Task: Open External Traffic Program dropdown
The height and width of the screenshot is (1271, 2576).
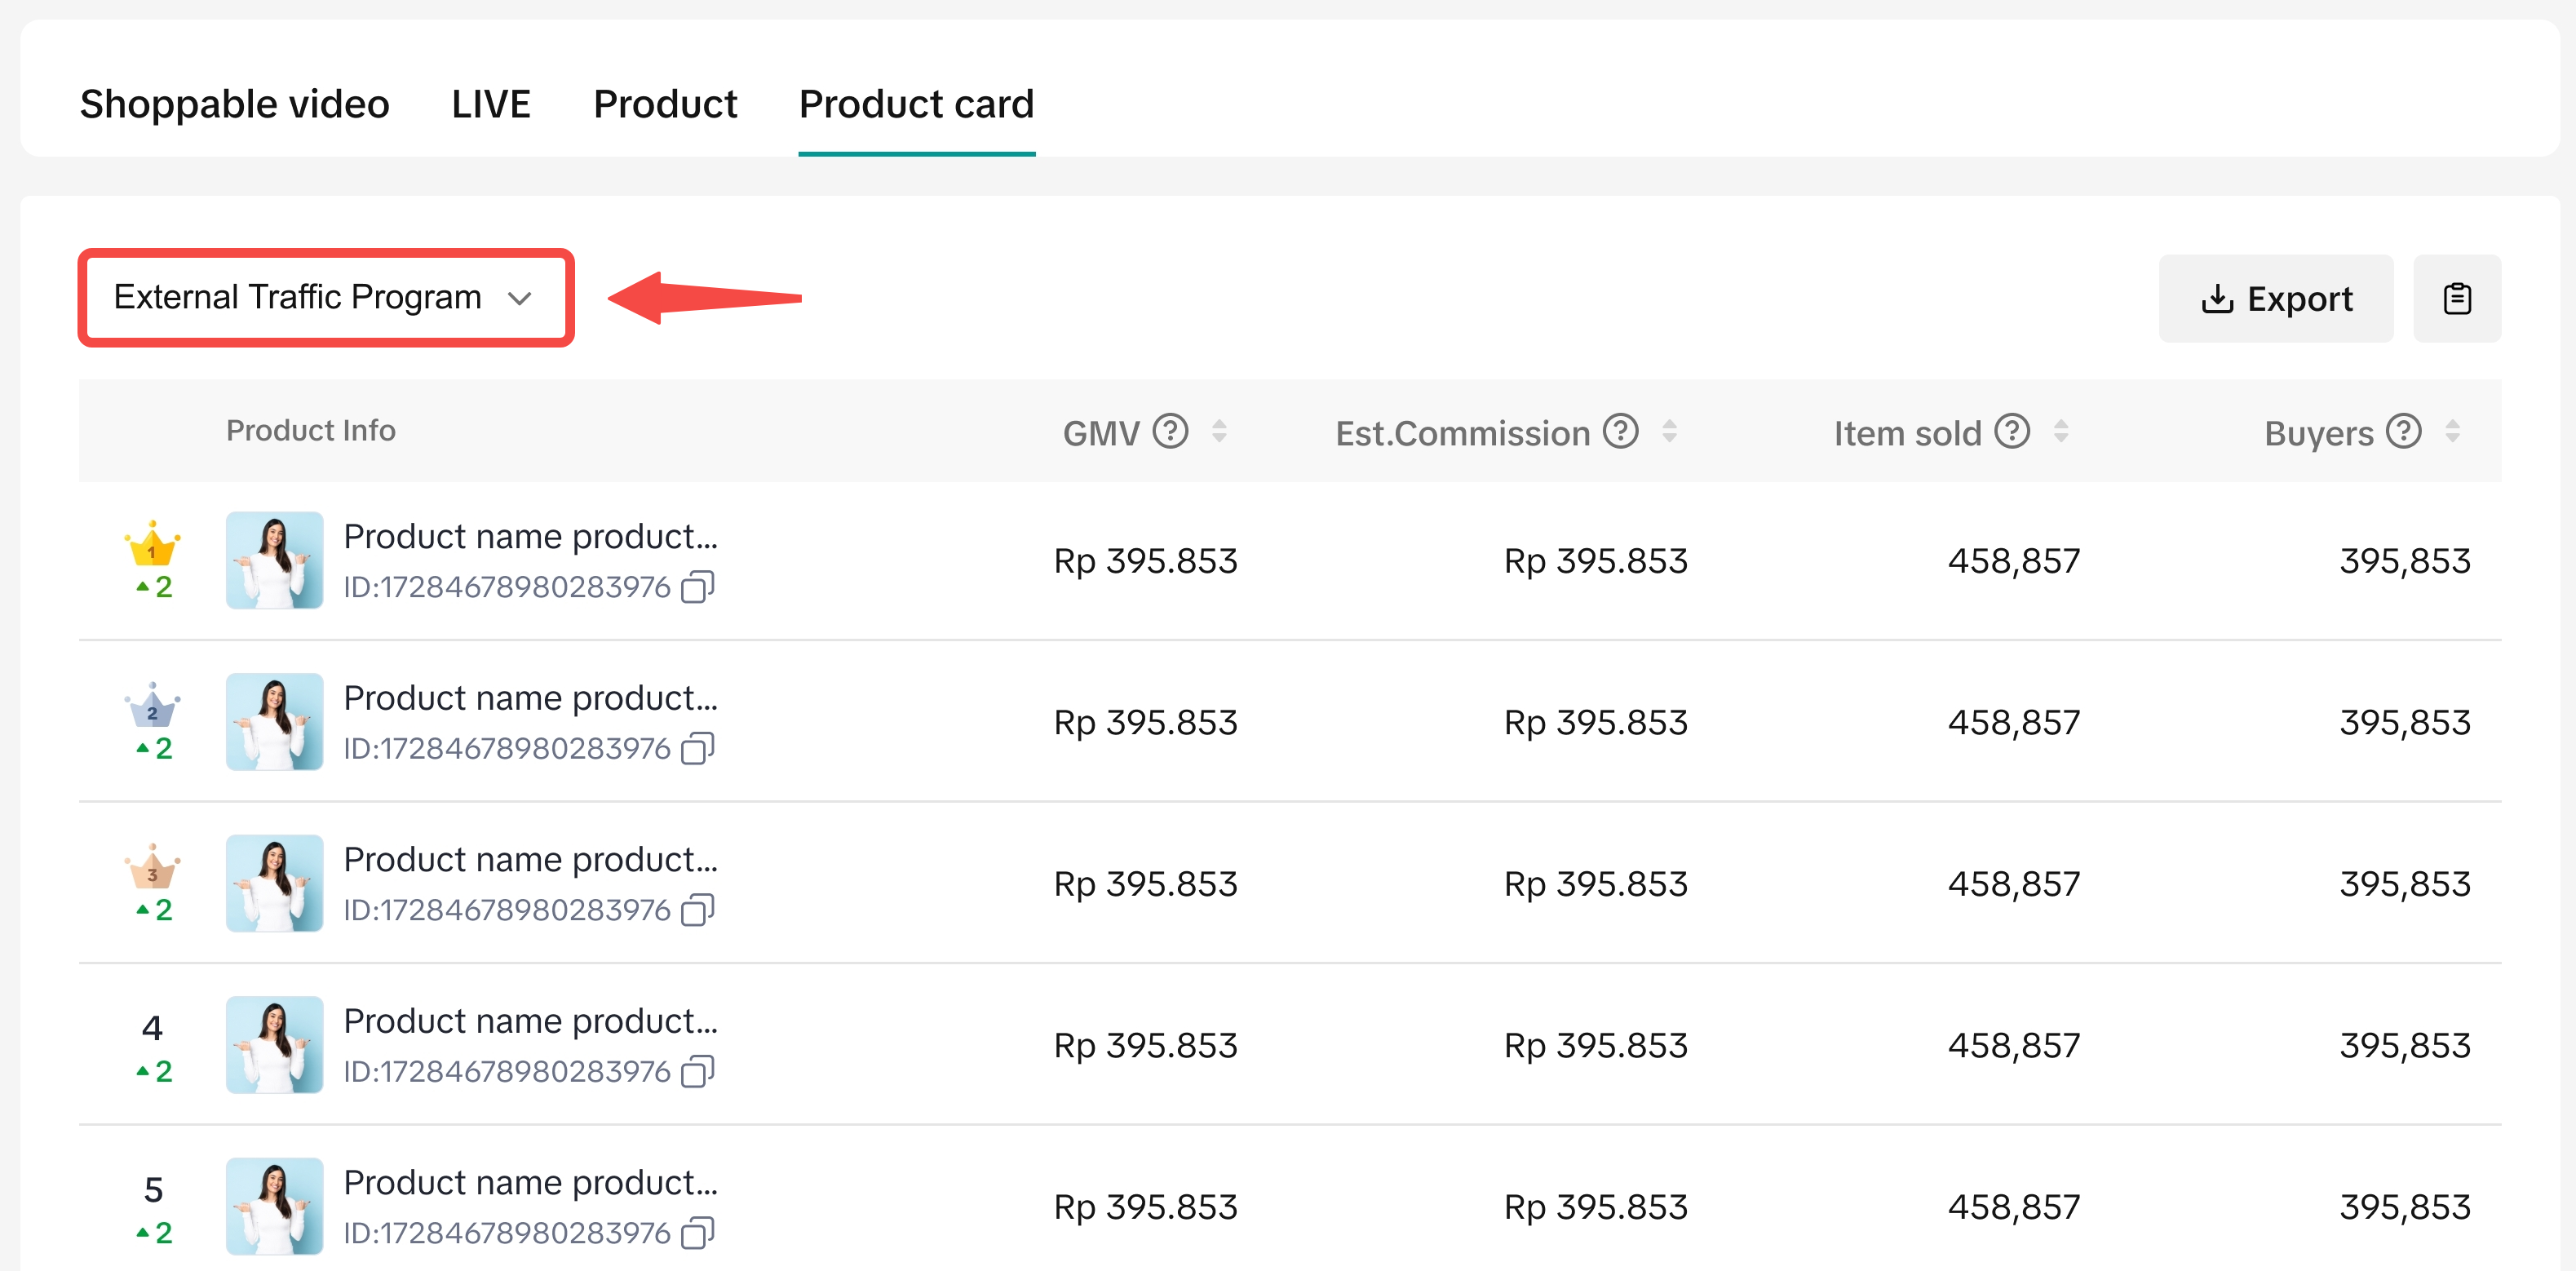Action: click(x=325, y=298)
